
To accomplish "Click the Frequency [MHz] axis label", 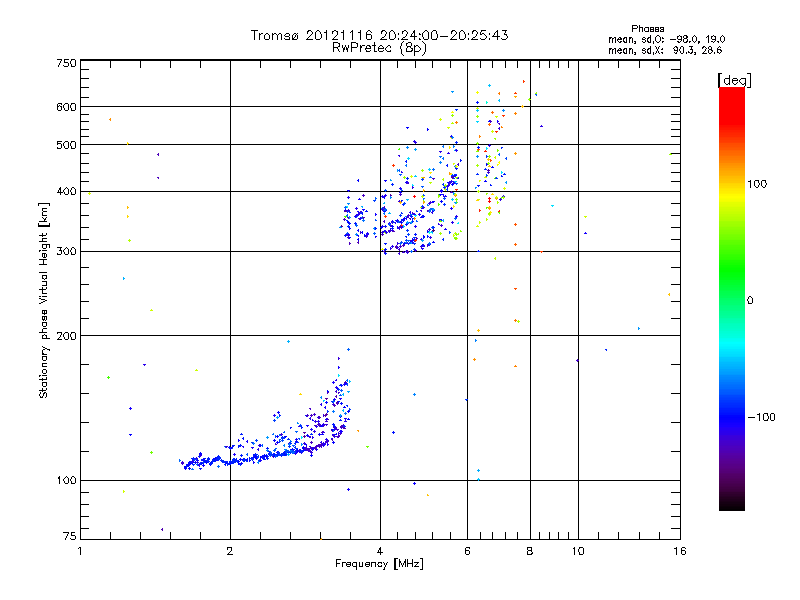I will pos(379,566).
